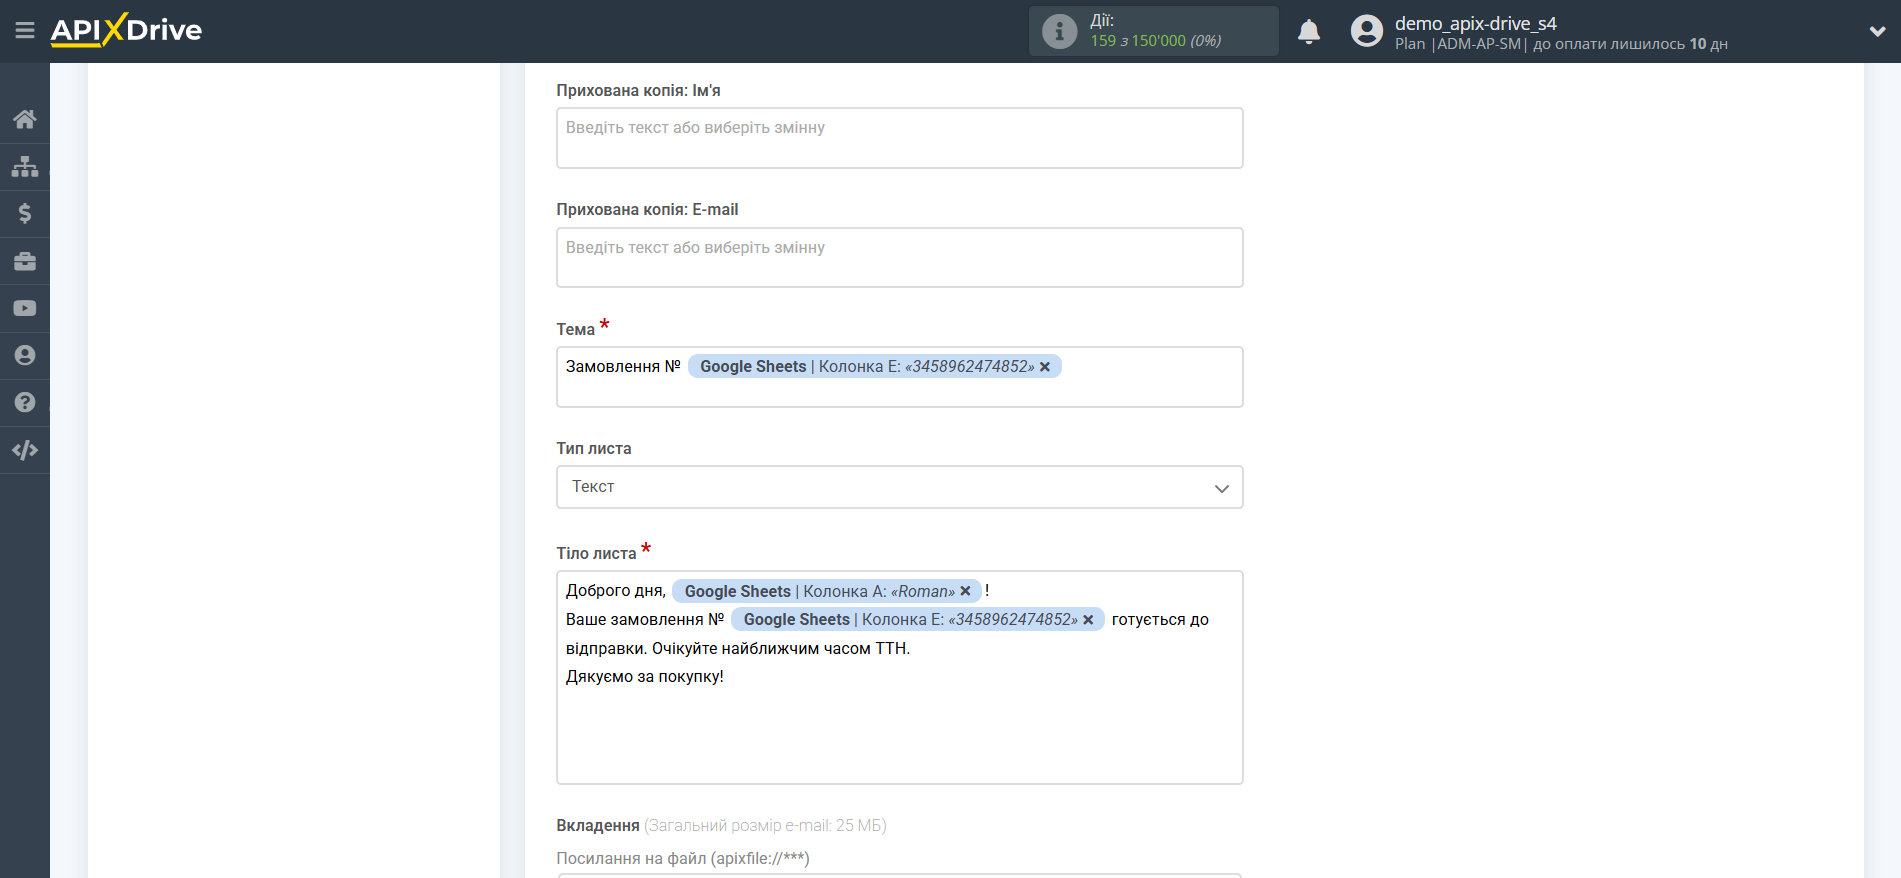Open connections sitemap sidebar icon
This screenshot has width=1901, height=878.
click(x=25, y=166)
